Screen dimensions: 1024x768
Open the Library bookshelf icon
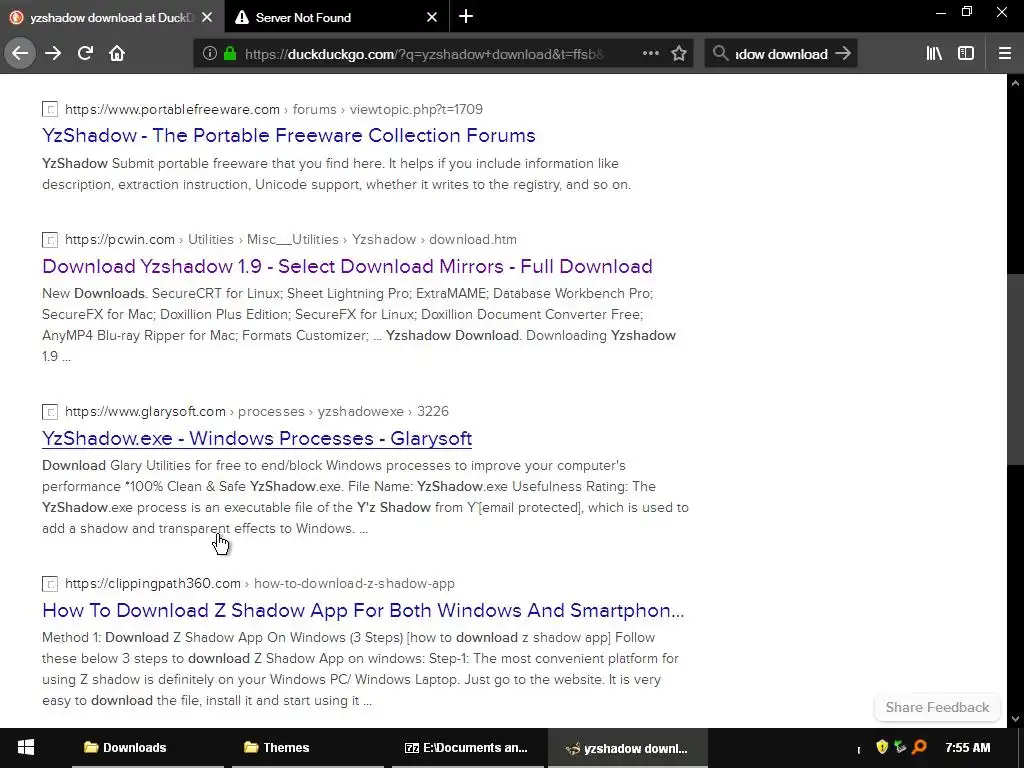tap(934, 54)
